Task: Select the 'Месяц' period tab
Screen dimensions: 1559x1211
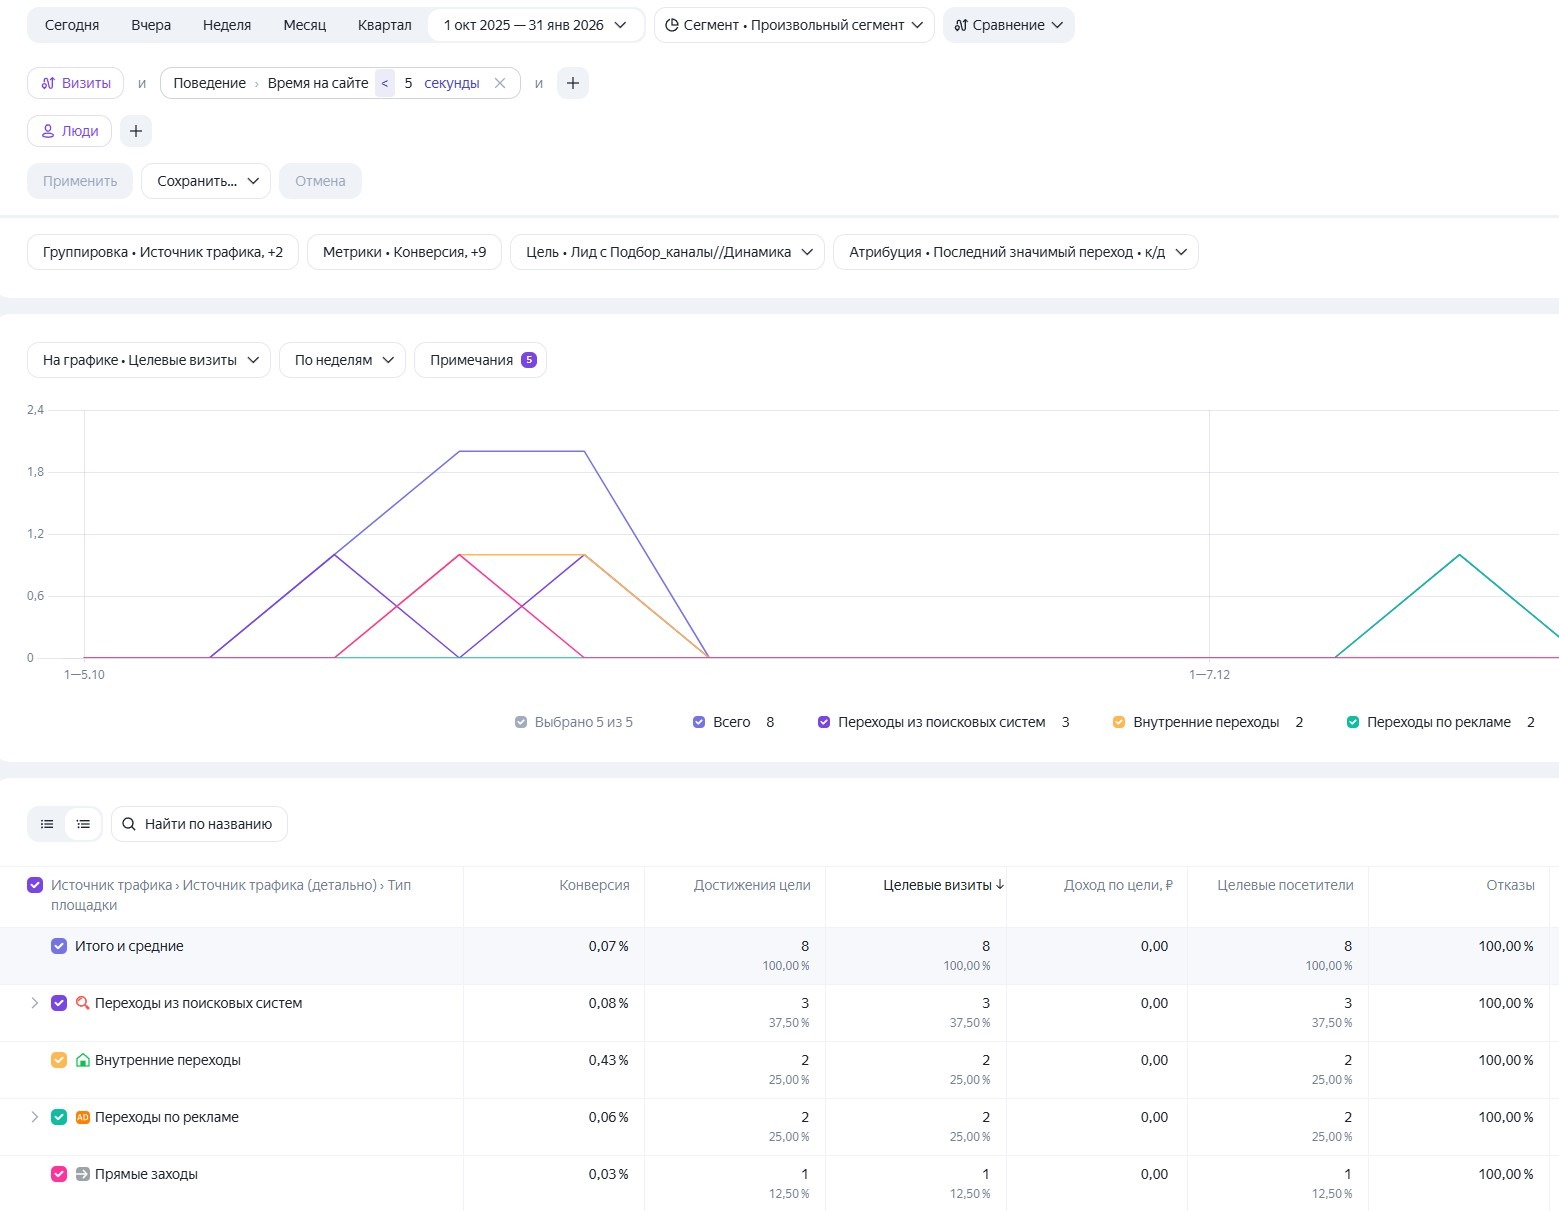Action: (305, 25)
